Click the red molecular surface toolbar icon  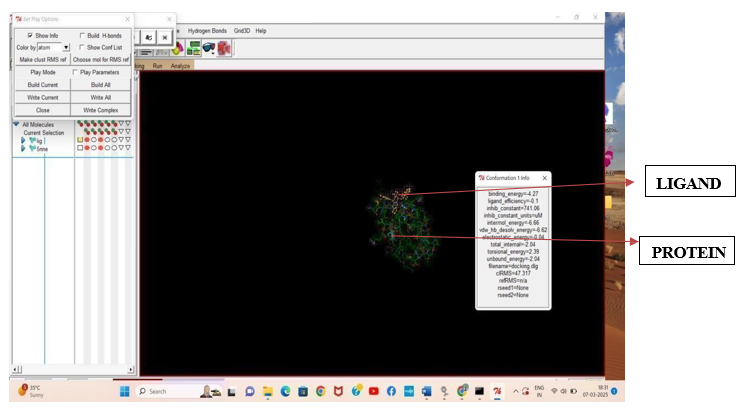pos(225,48)
